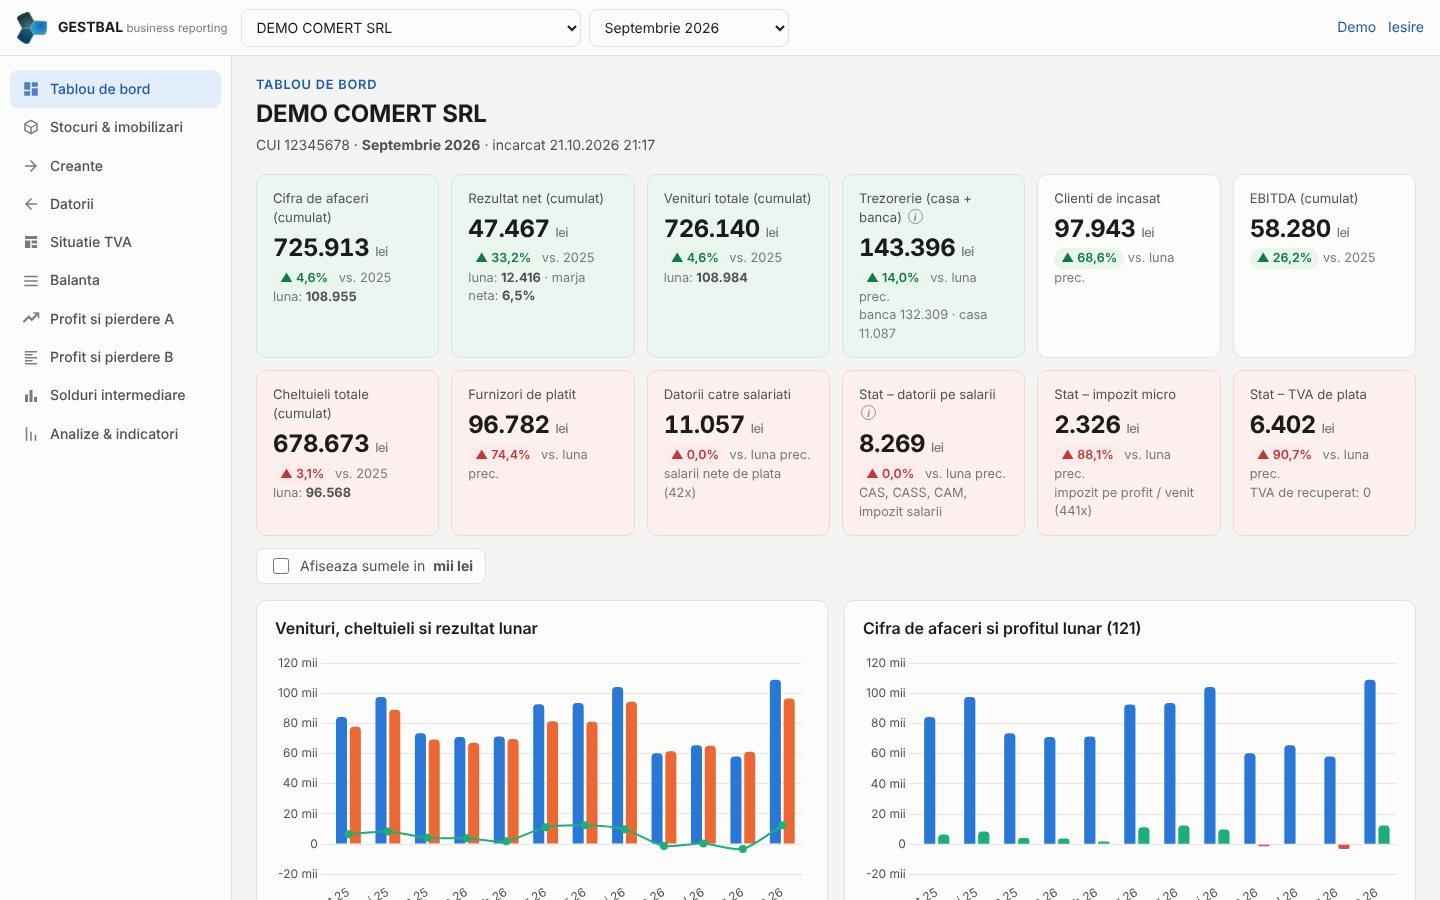Click the Profit si pierdere A trend icon

coord(31,319)
